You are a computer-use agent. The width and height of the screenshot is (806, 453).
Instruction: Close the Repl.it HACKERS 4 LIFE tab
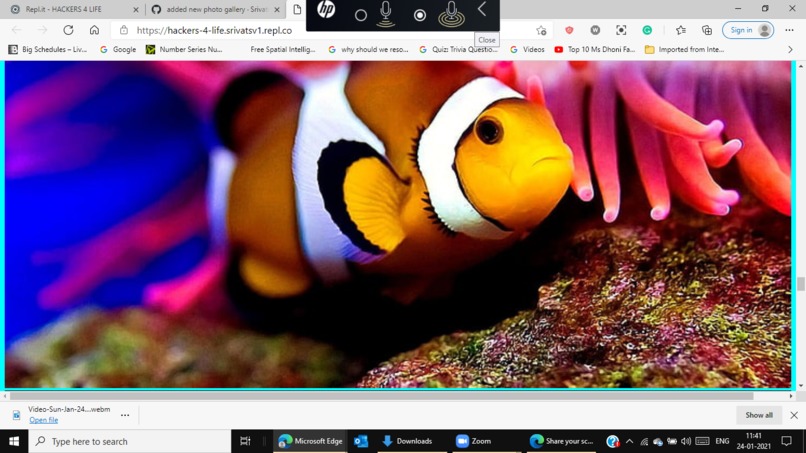click(x=136, y=10)
